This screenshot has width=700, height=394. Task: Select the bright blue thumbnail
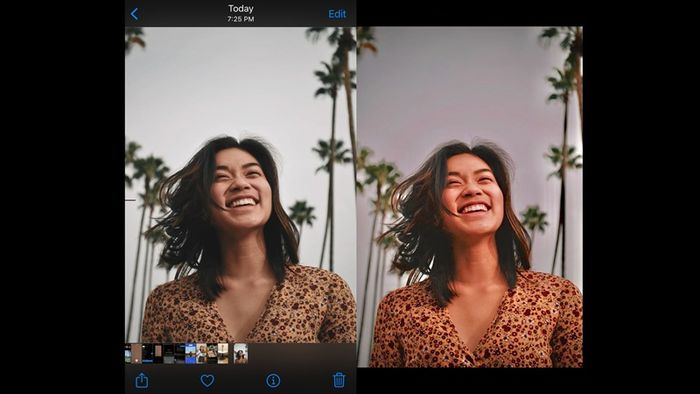tap(191, 353)
